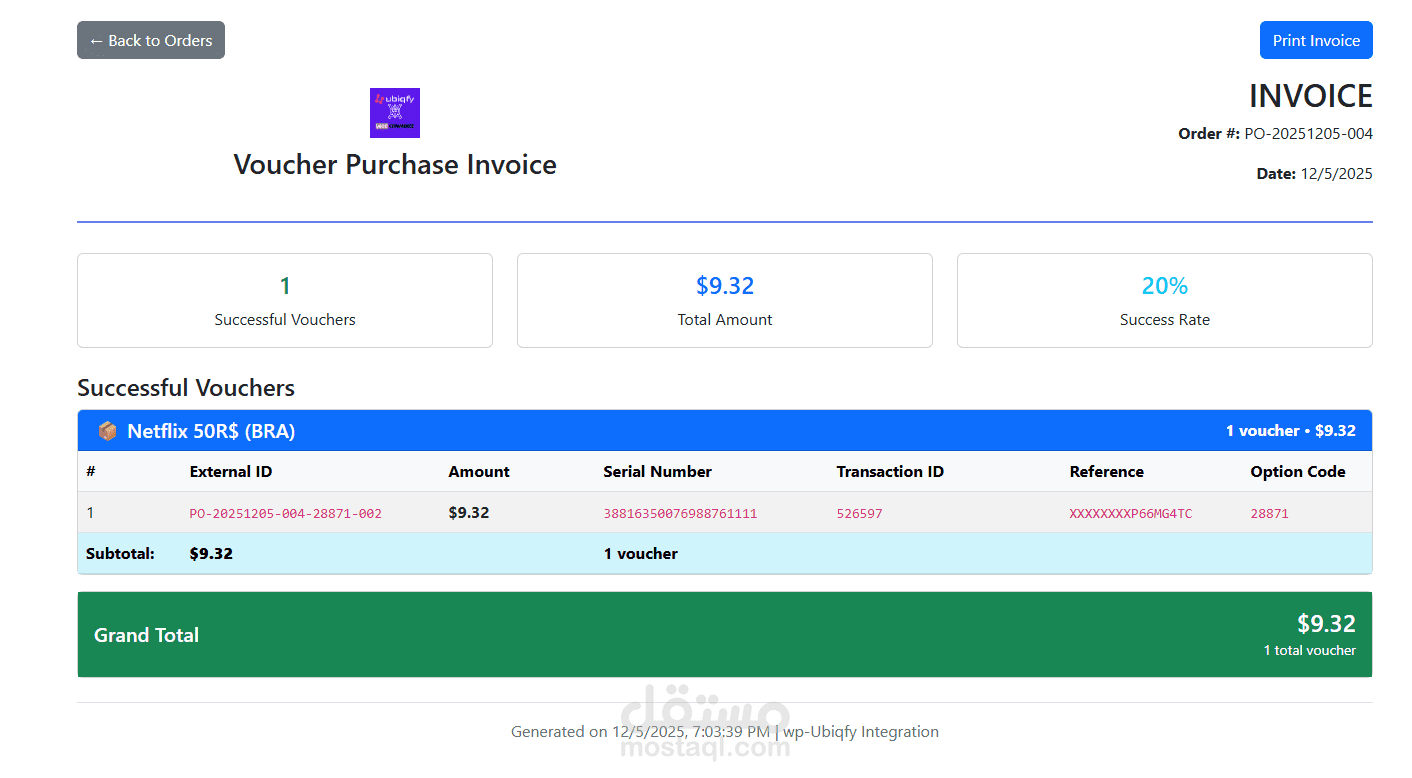
Task: Click the Transaction ID column header
Action: tap(890, 472)
